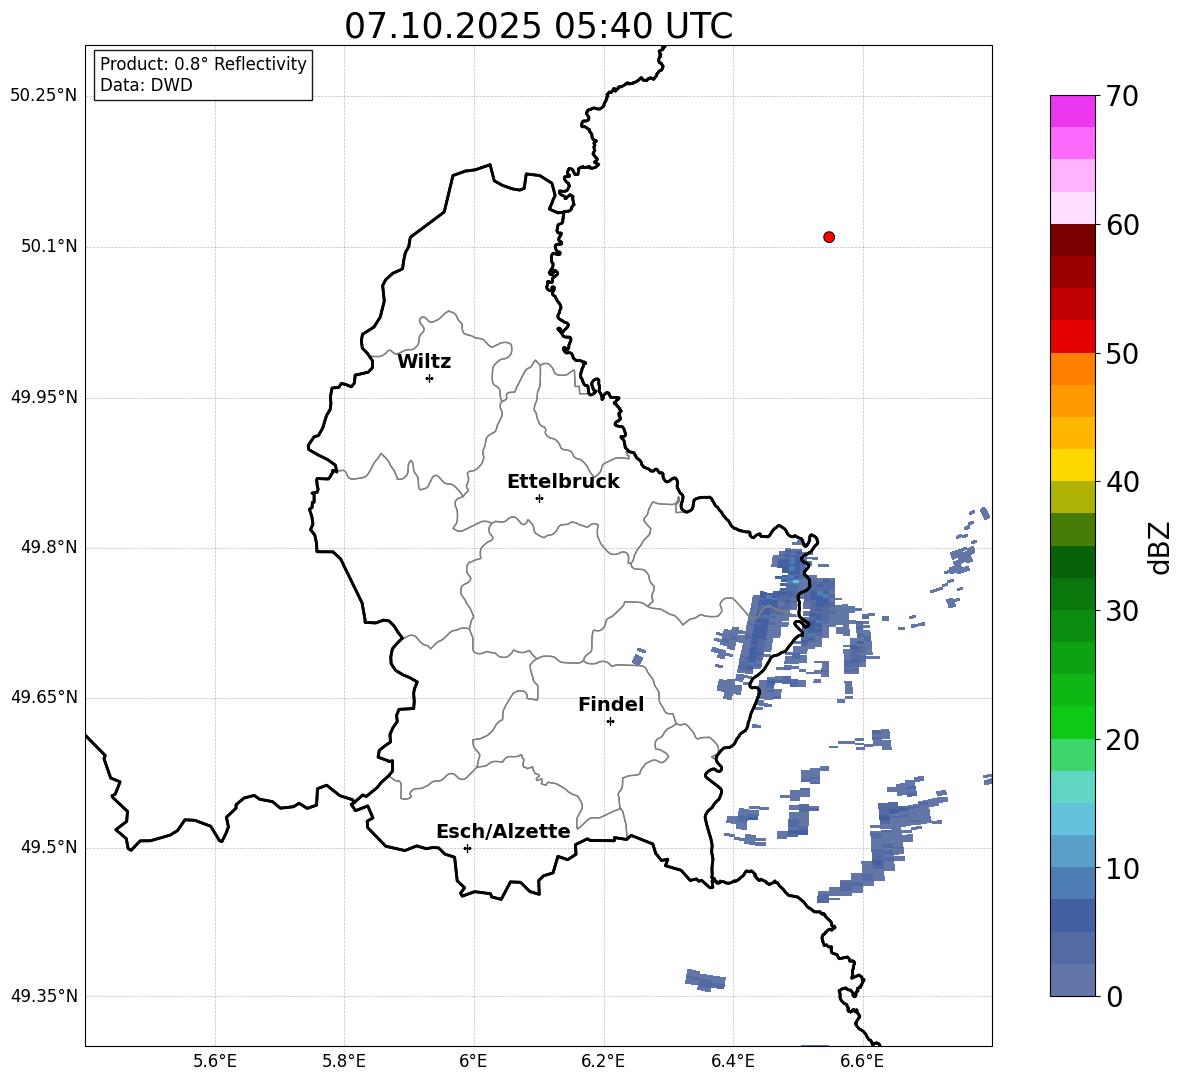This screenshot has height=1081, width=1184.
Task: Click the 'Data: DWD' text
Action: 146,85
